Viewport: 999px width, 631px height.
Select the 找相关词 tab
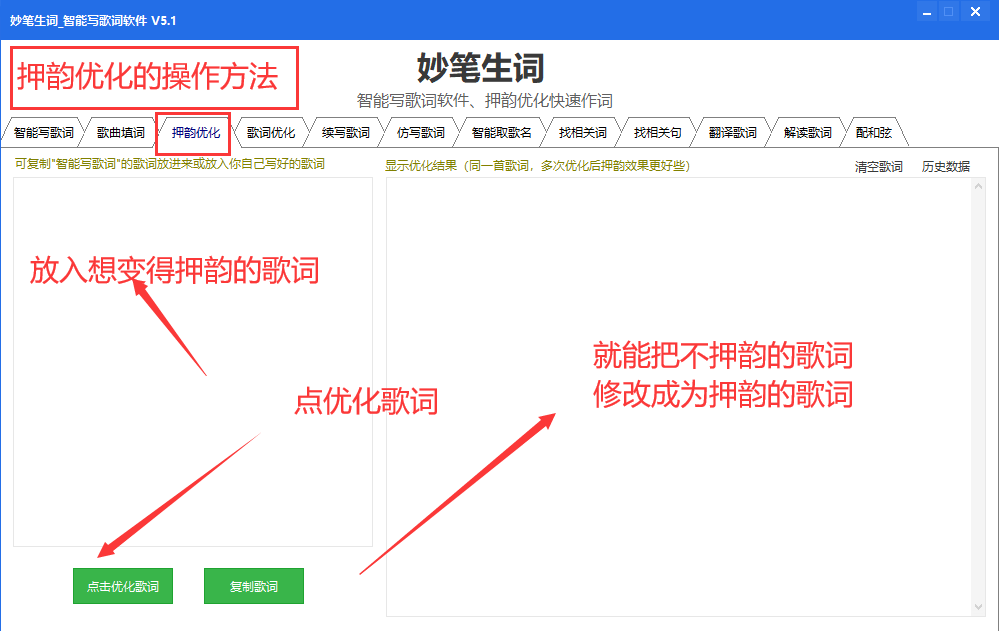582,133
